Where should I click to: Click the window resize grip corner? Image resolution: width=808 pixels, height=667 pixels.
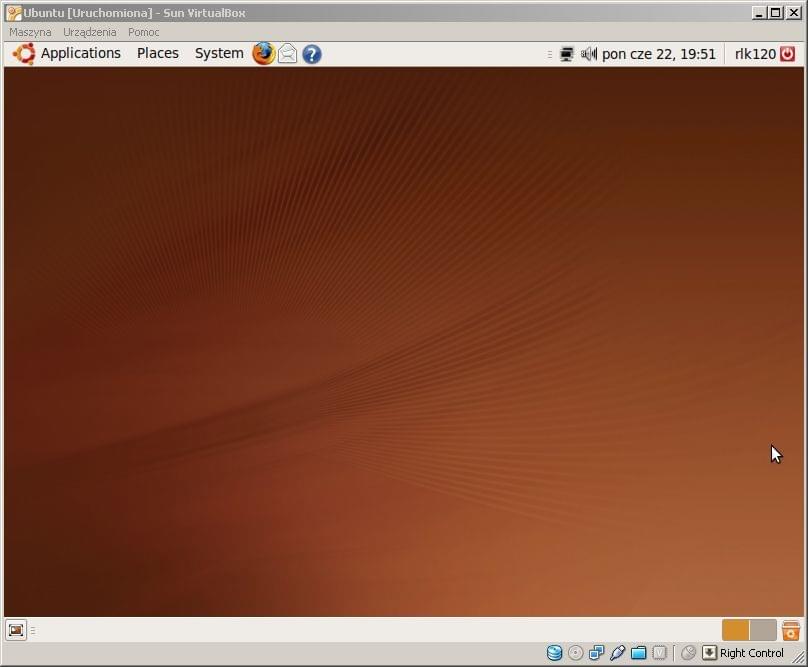pyautogui.click(x=798, y=657)
